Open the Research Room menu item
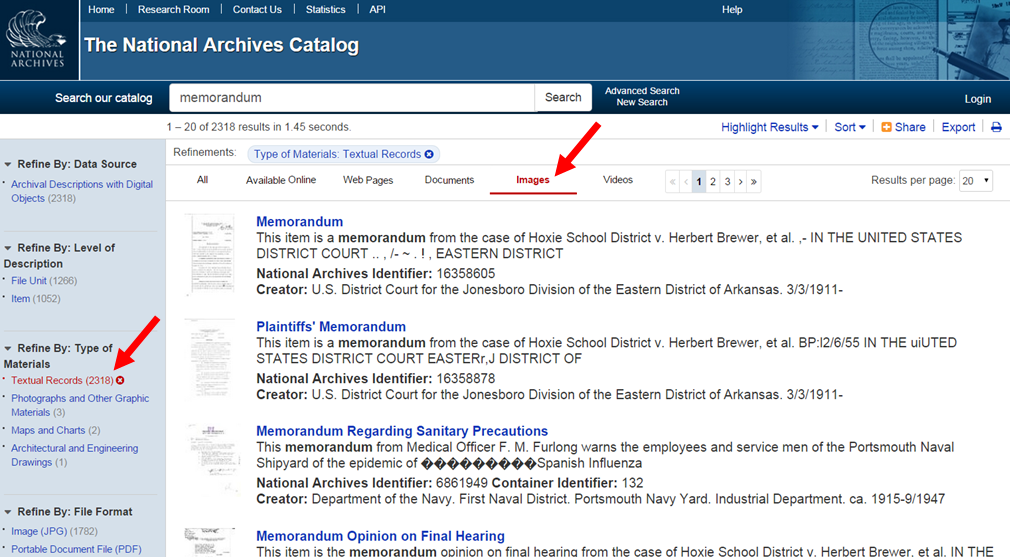Screen dimensions: 1010x557 tap(173, 10)
